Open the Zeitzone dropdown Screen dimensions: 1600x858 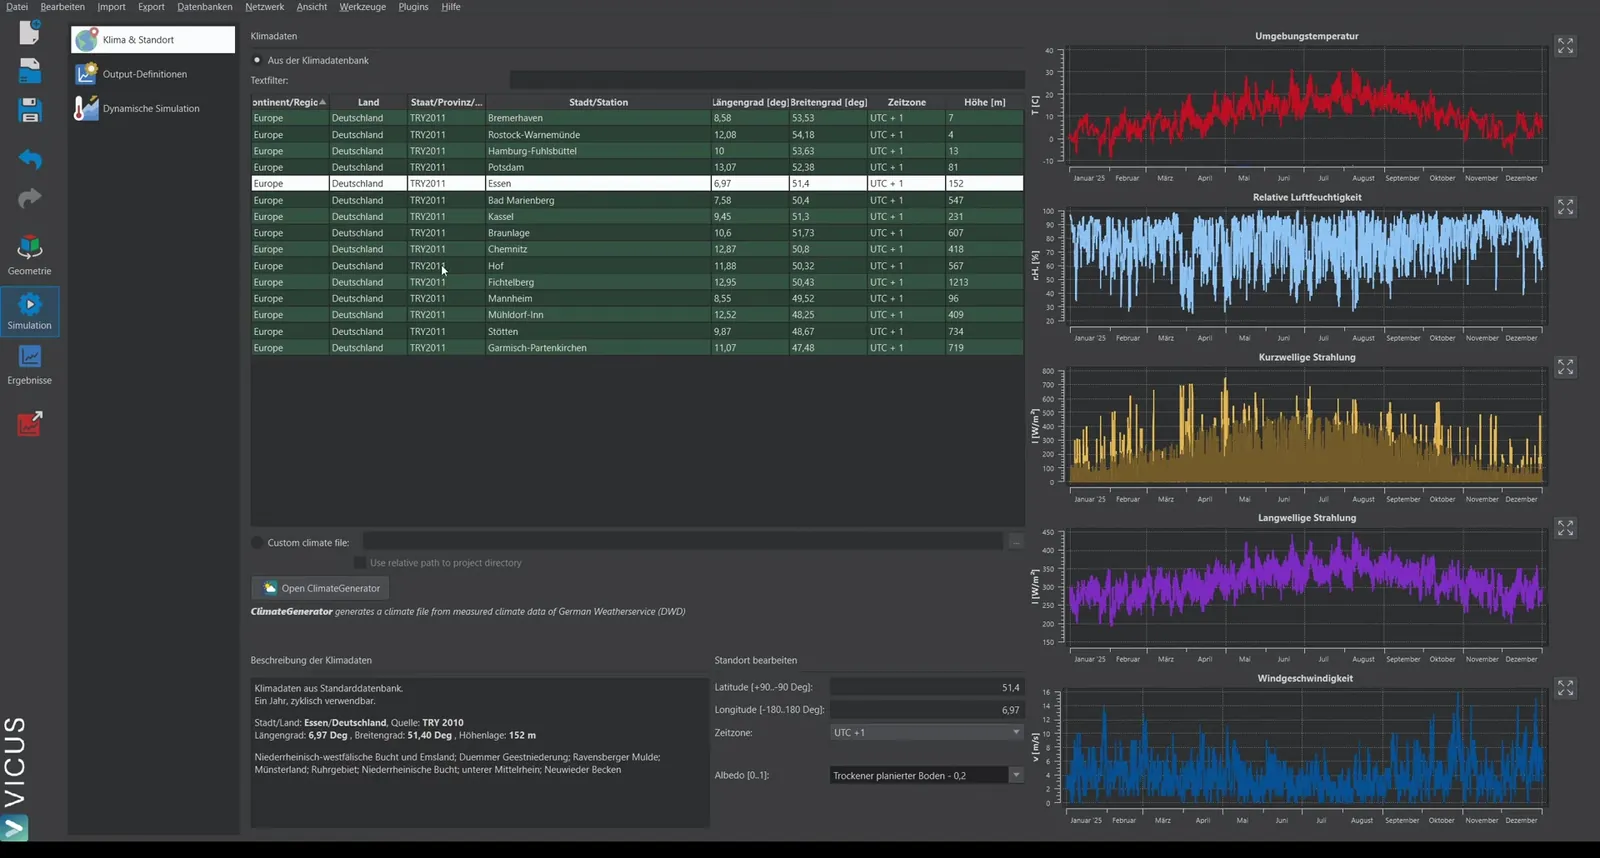pos(927,733)
